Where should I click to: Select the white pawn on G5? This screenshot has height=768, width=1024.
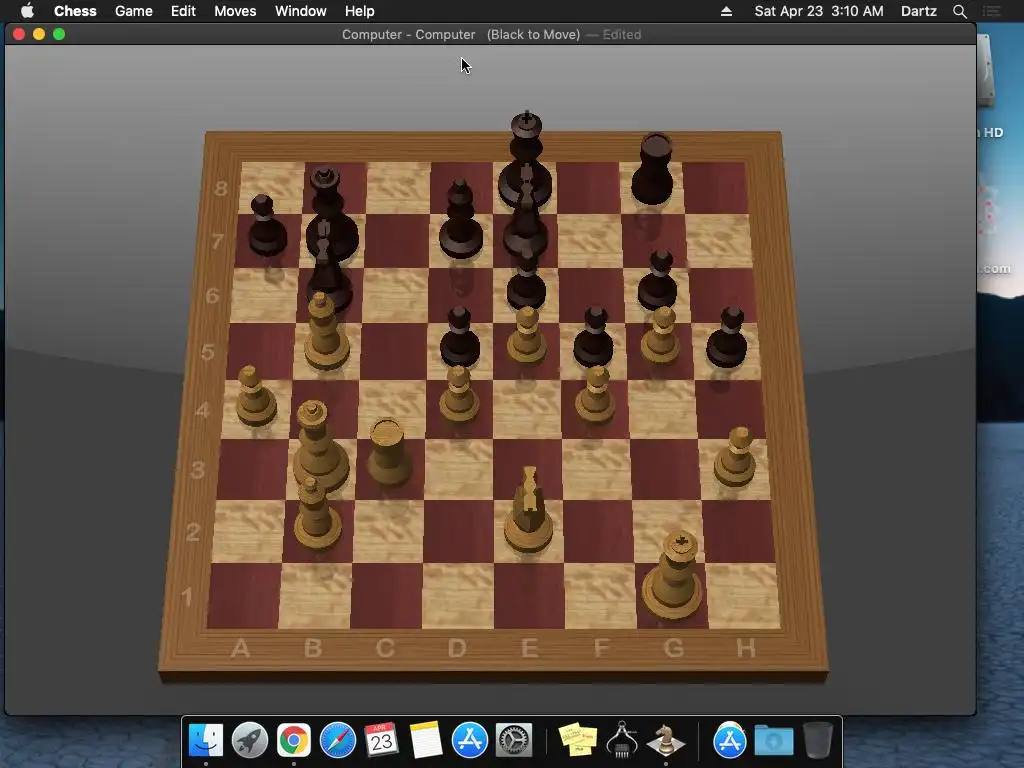coord(660,335)
